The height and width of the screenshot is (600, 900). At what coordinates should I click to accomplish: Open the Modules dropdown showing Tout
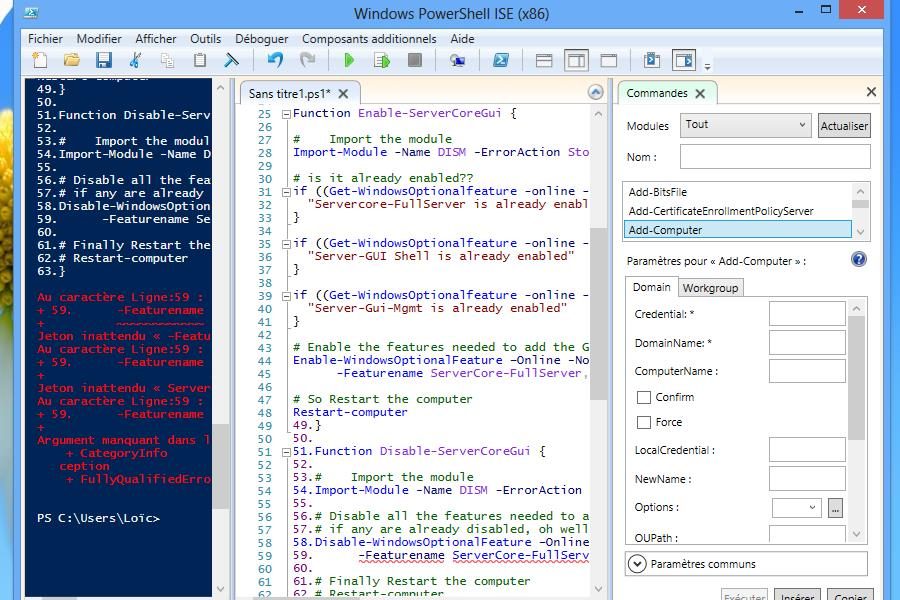pyautogui.click(x=746, y=125)
